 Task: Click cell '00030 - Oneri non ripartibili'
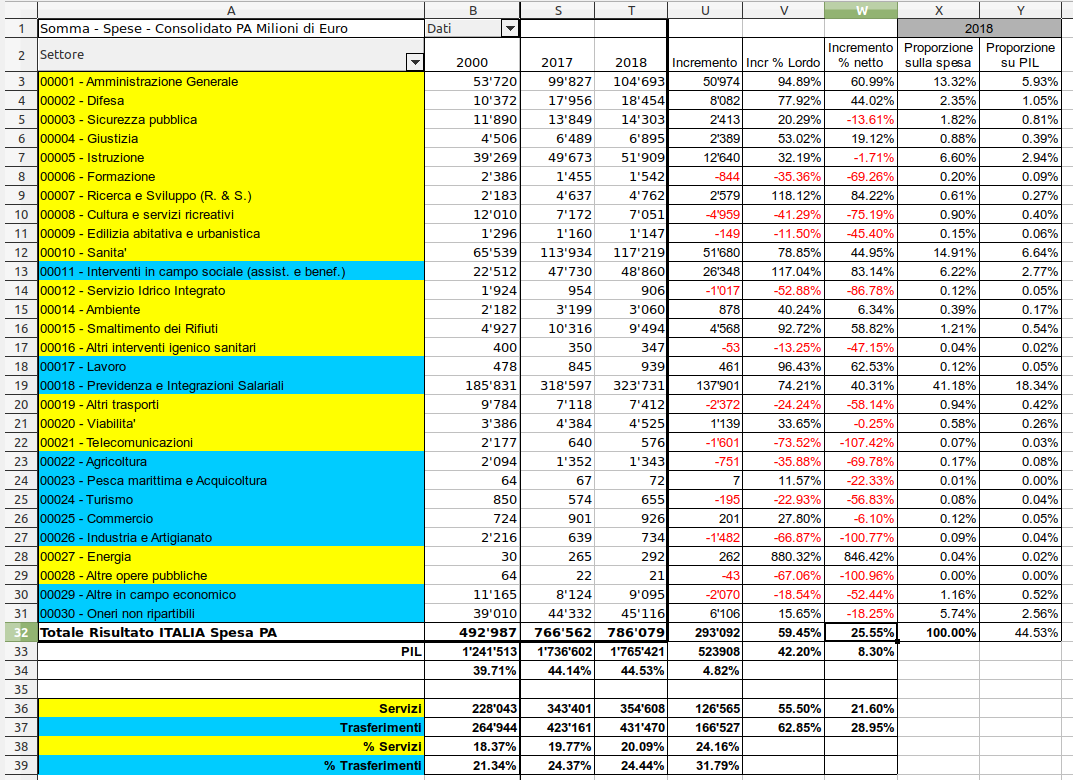(x=231, y=614)
